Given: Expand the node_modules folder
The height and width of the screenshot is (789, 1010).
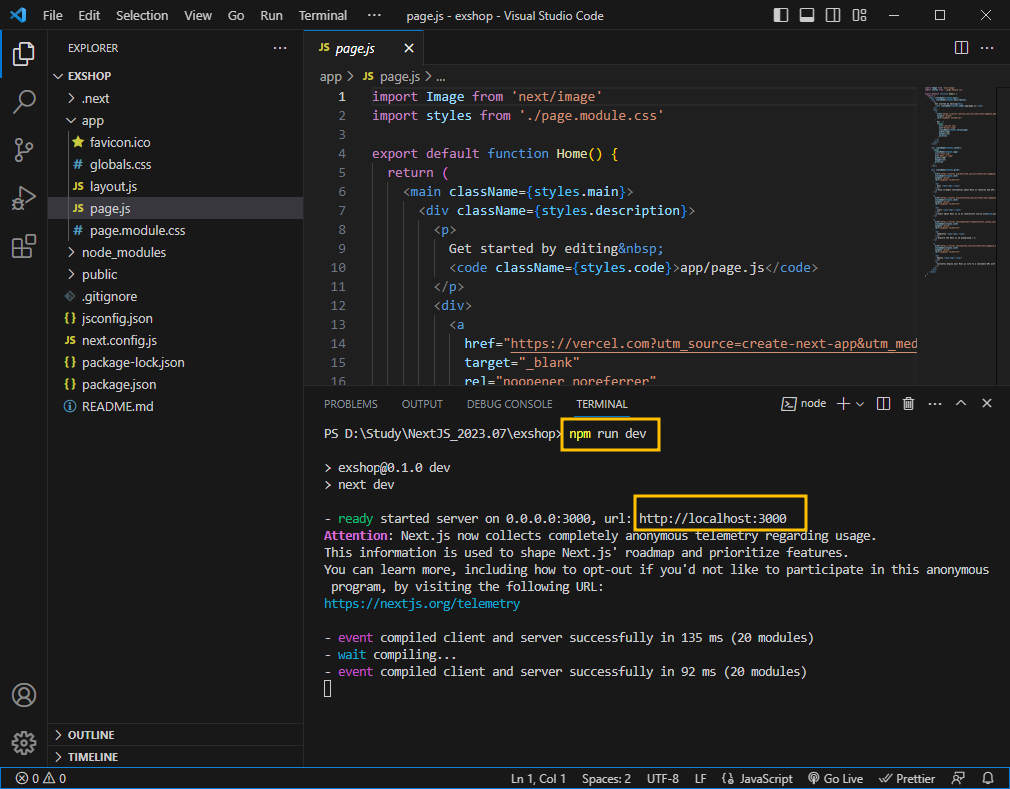Looking at the screenshot, I should 175,252.
